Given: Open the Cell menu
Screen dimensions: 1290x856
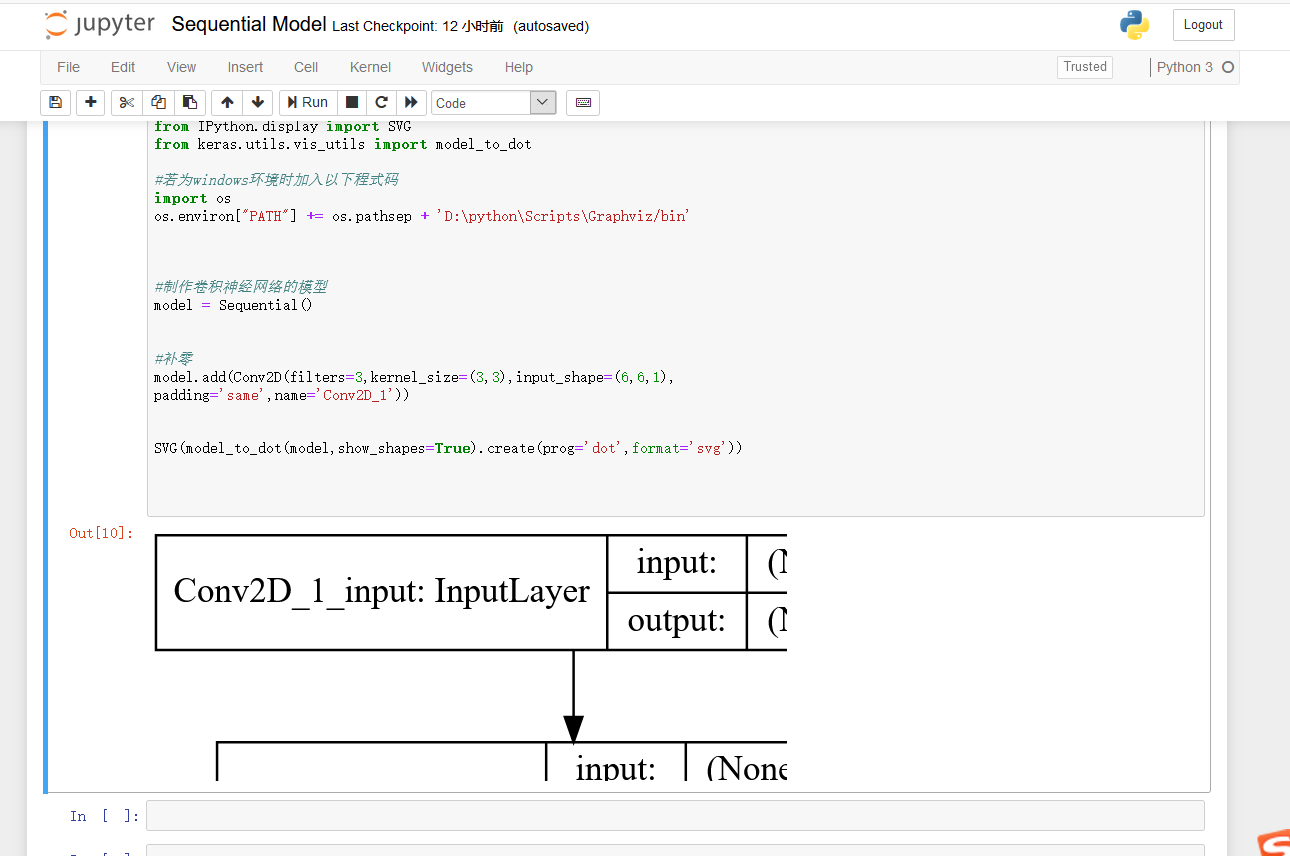Looking at the screenshot, I should tap(306, 67).
